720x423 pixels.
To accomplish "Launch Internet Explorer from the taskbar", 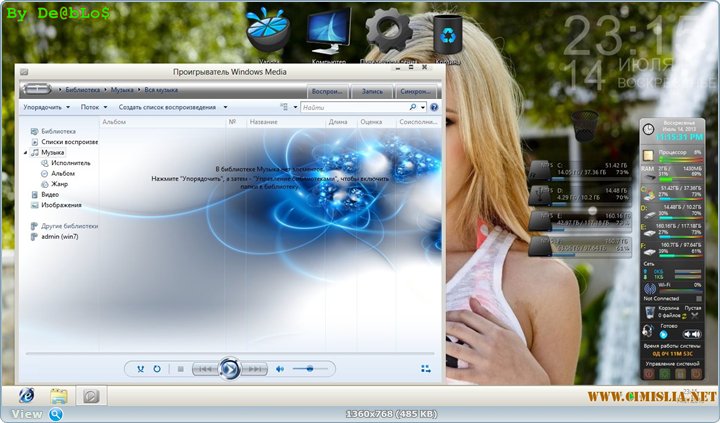I will click(23, 396).
